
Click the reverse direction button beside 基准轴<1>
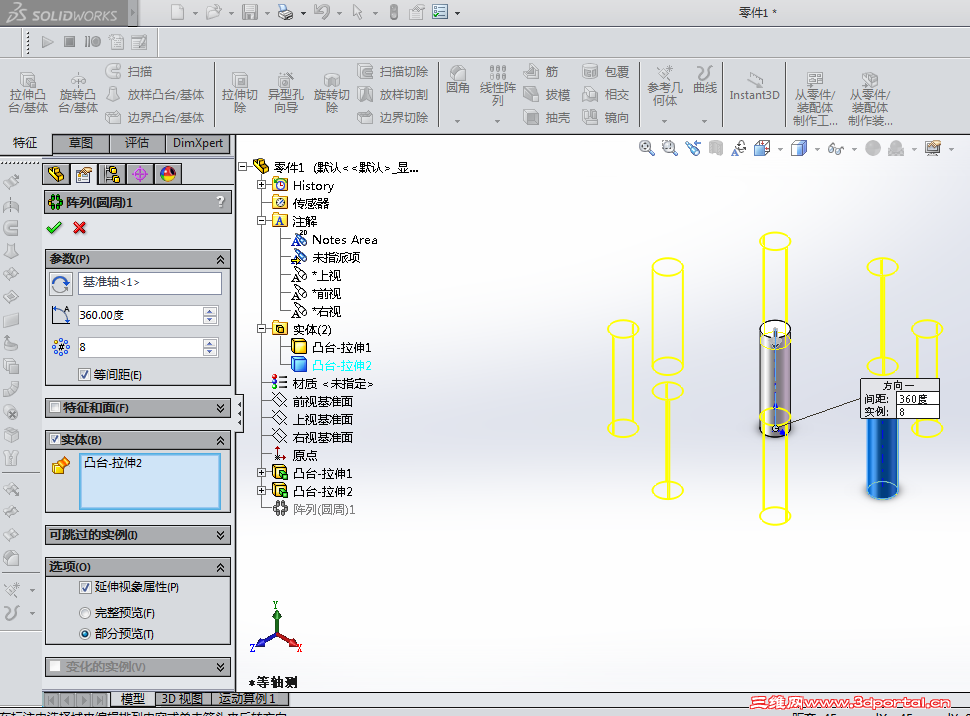pyautogui.click(x=61, y=284)
